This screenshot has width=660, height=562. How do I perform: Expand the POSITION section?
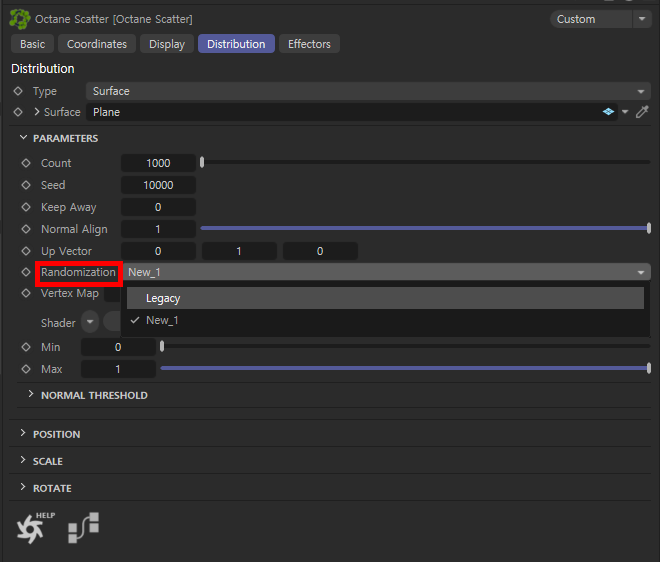[23, 433]
